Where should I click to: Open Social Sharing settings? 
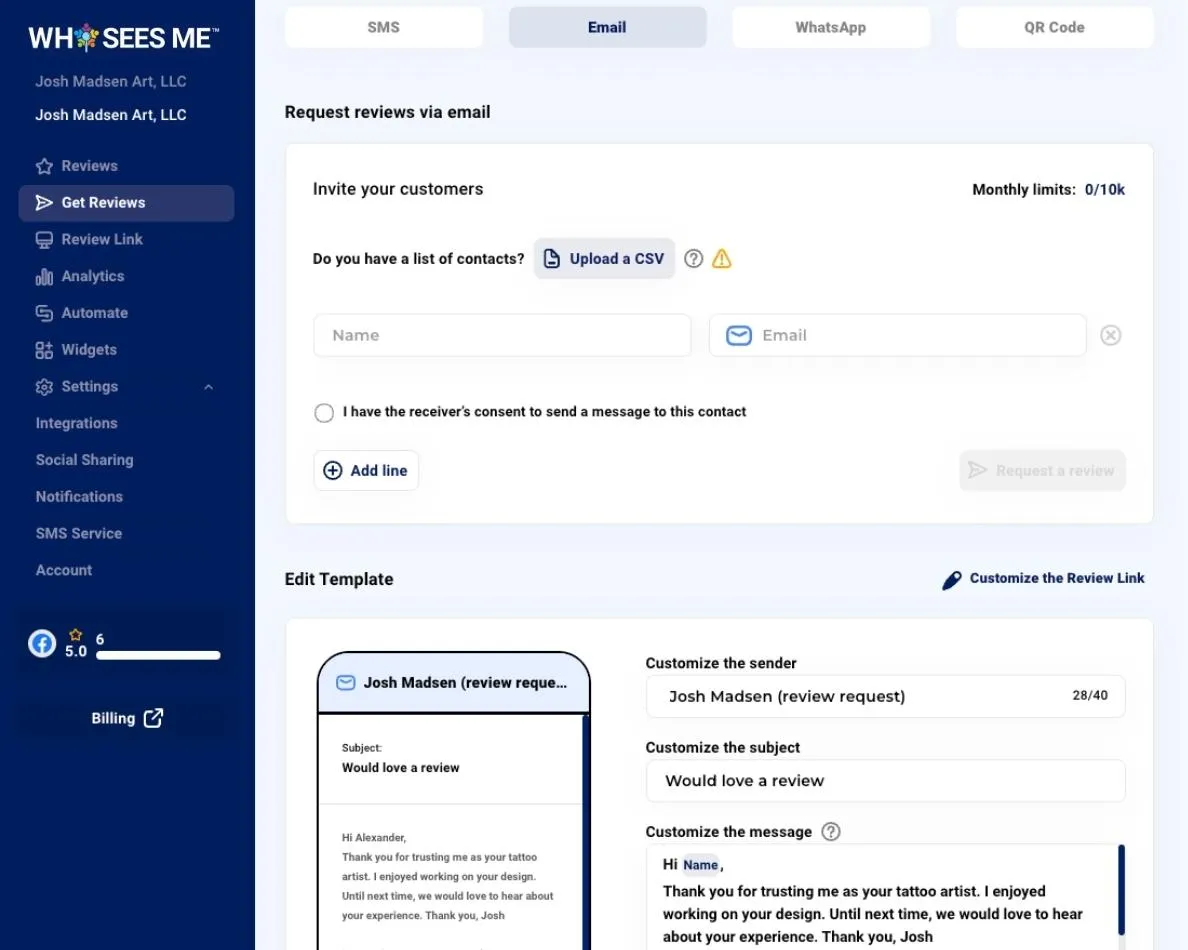pyautogui.click(x=84, y=460)
